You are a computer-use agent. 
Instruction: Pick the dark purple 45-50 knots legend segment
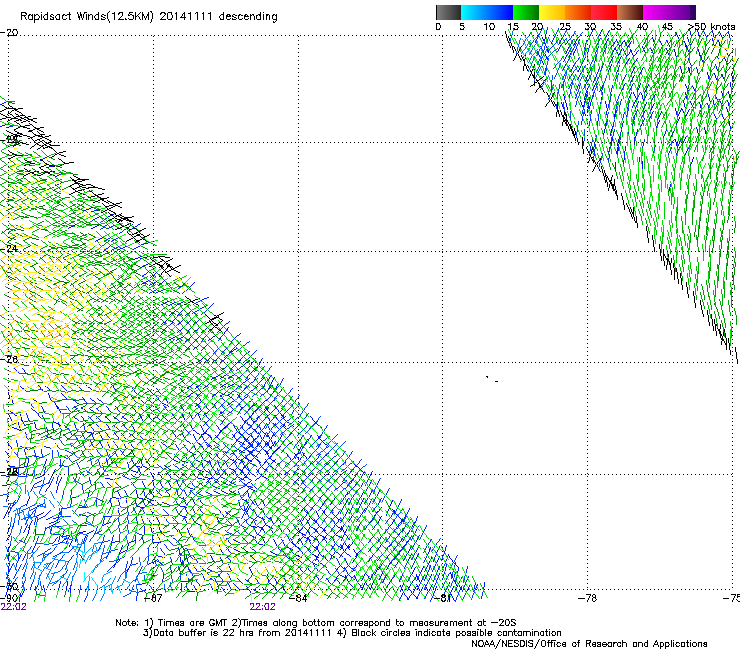pyautogui.click(x=682, y=12)
